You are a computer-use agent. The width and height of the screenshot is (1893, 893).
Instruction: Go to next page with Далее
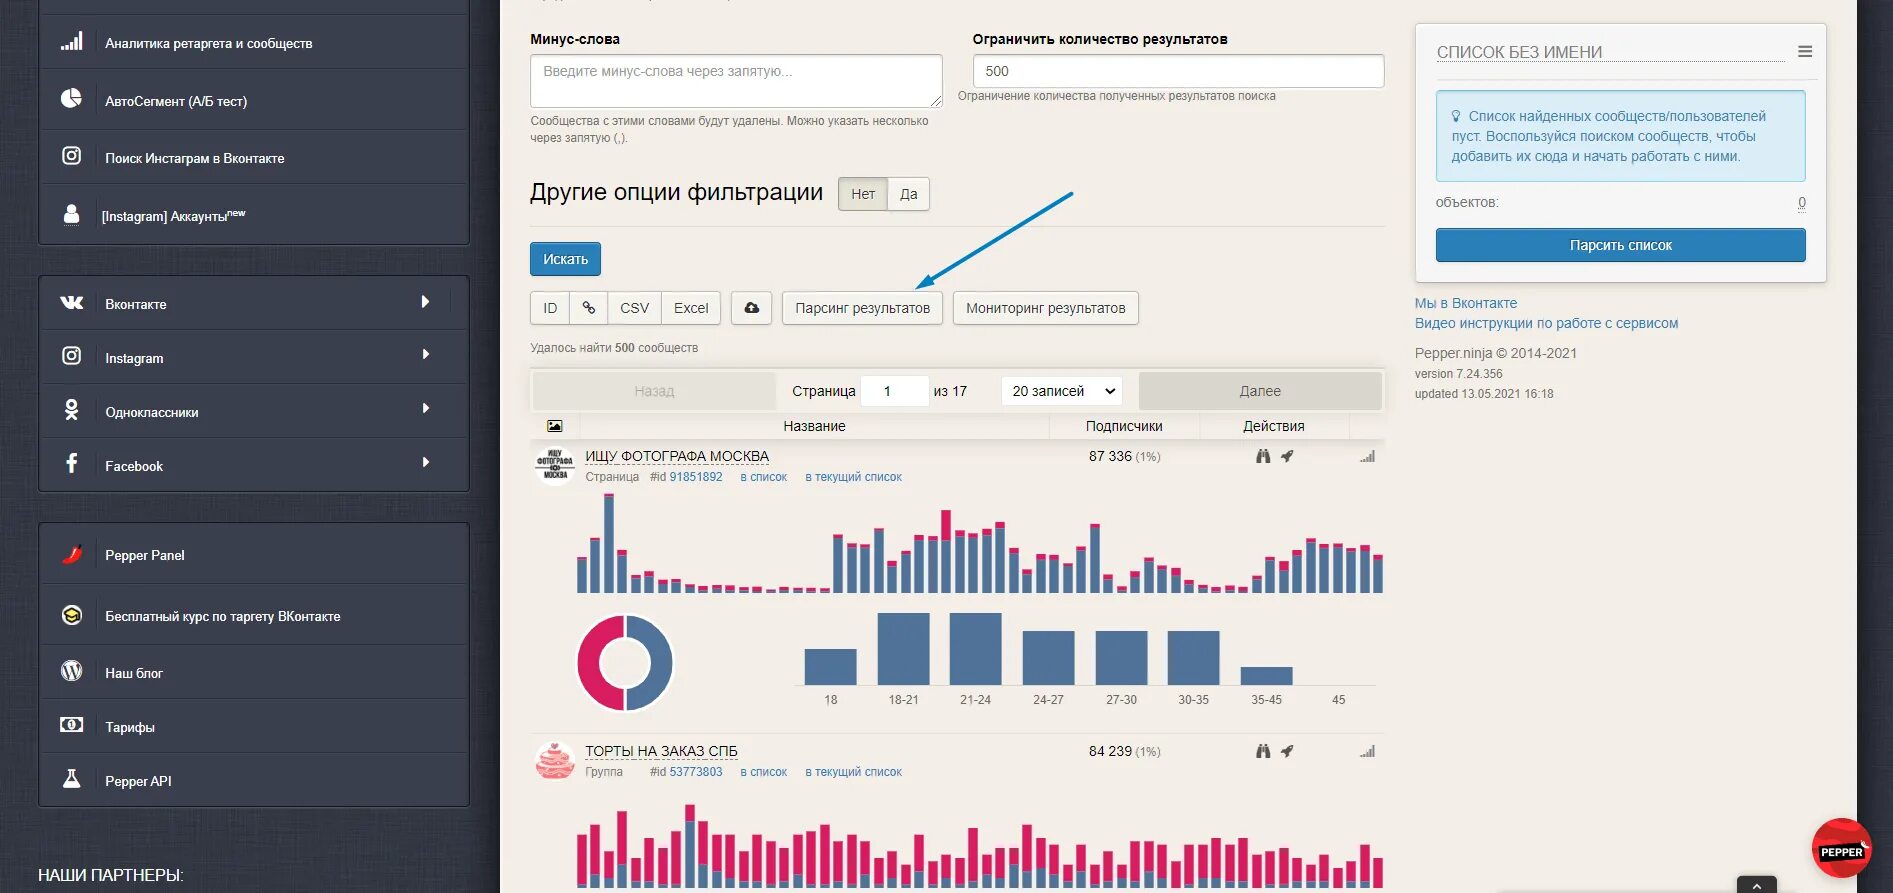tap(1260, 391)
